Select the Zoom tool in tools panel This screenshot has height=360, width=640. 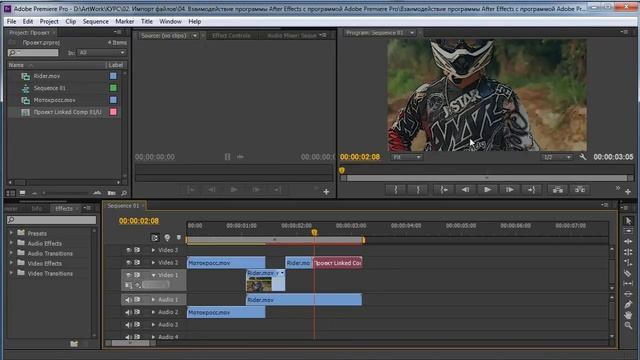coord(628,325)
